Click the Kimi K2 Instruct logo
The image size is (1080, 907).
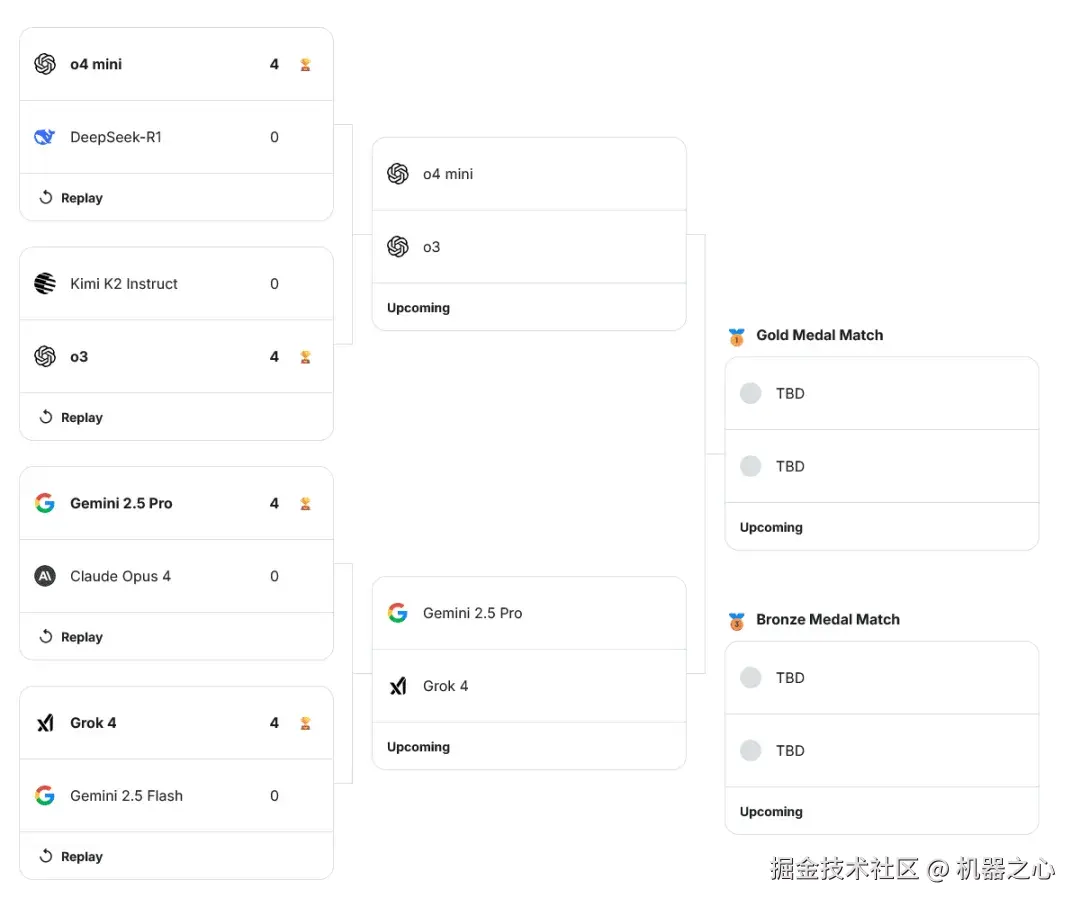45,284
